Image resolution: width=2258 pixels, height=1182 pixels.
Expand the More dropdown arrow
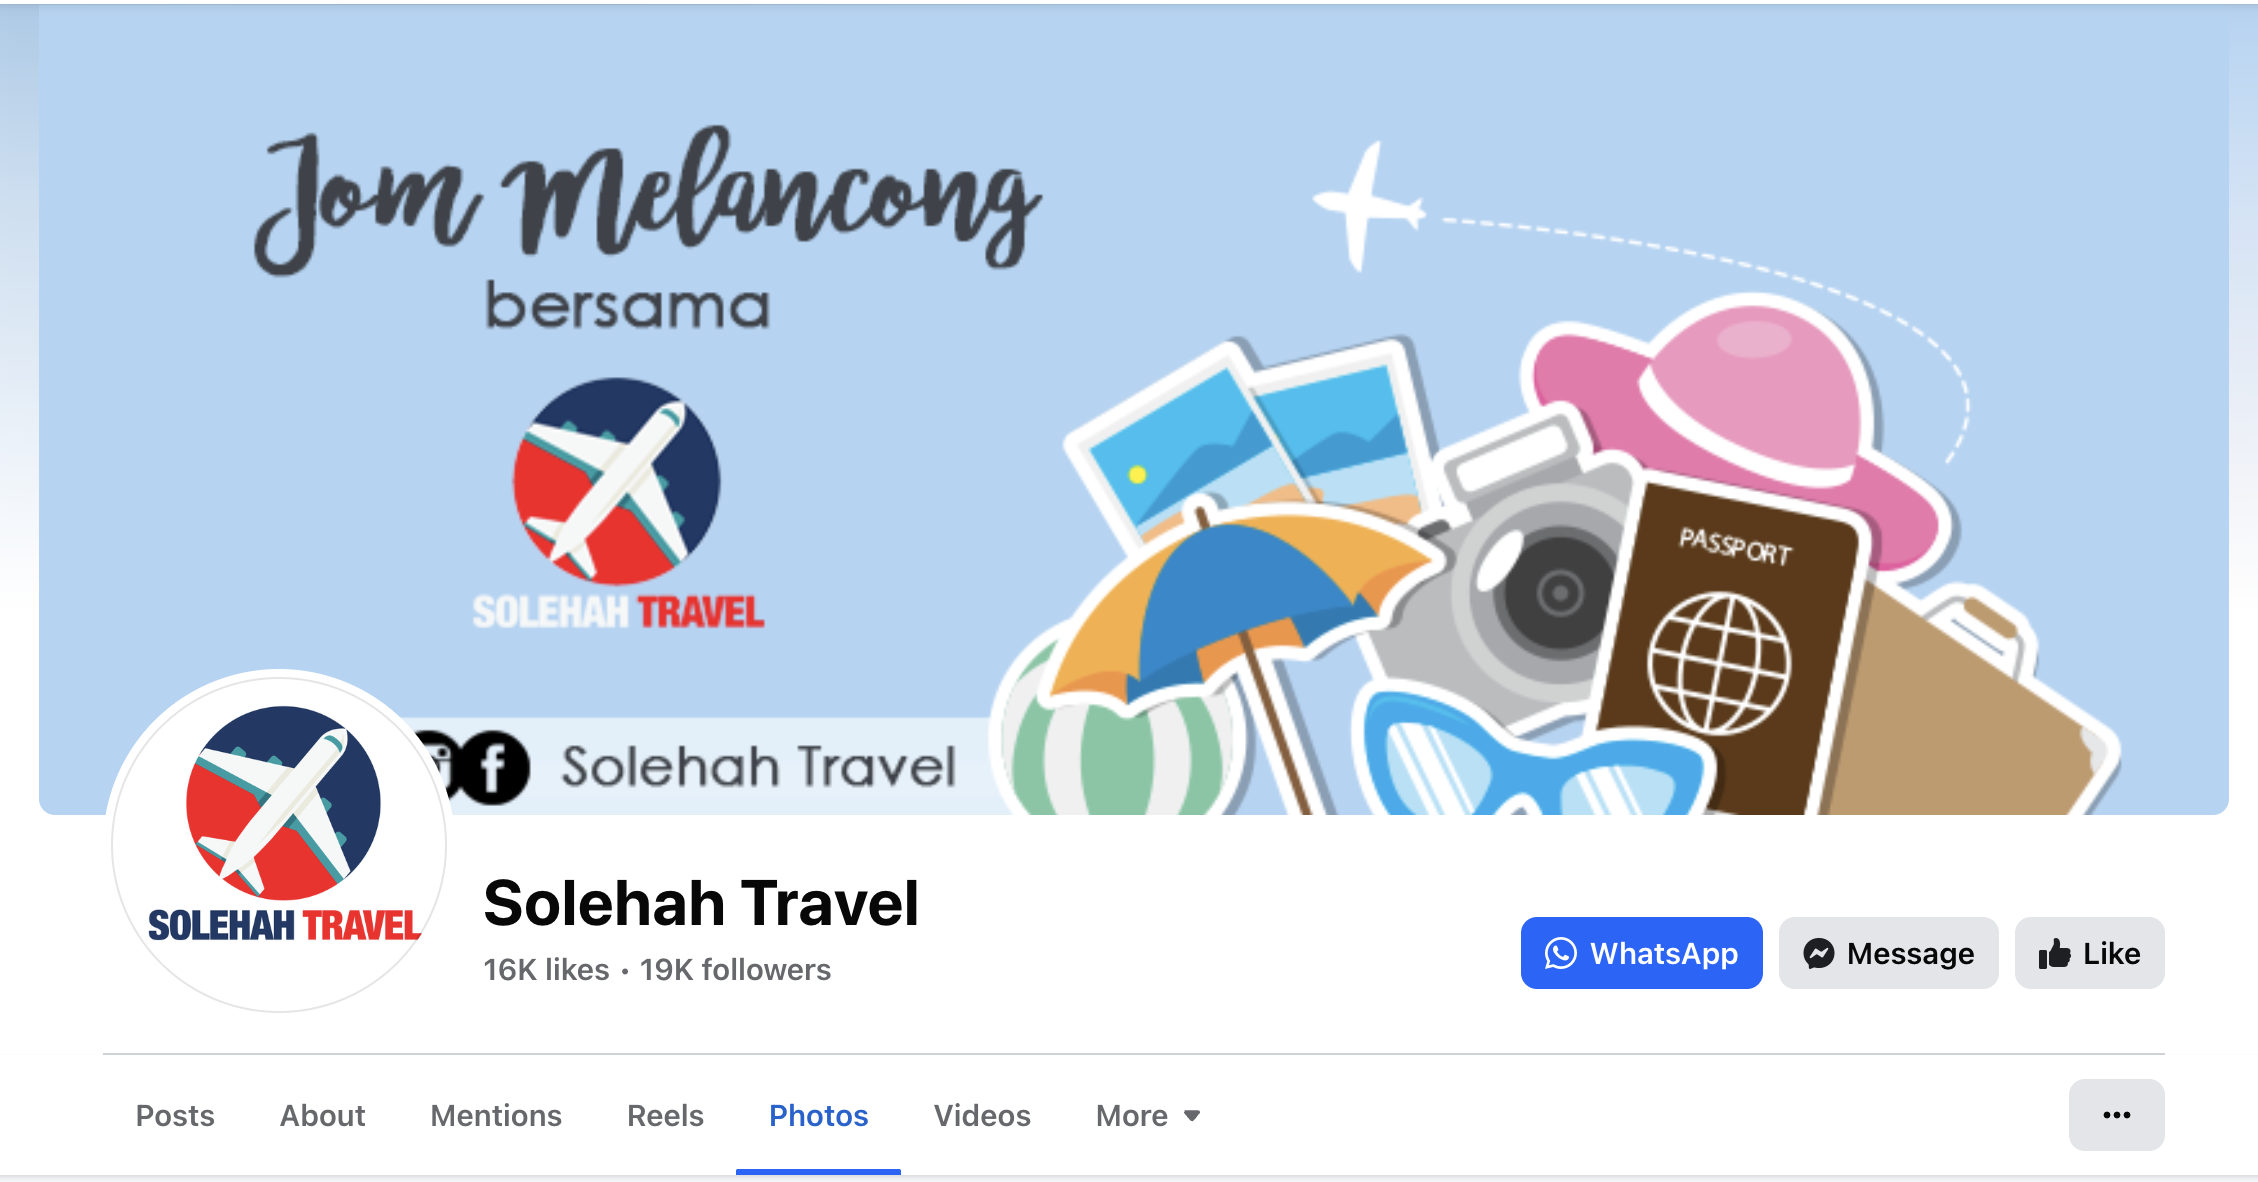(x=1192, y=1116)
